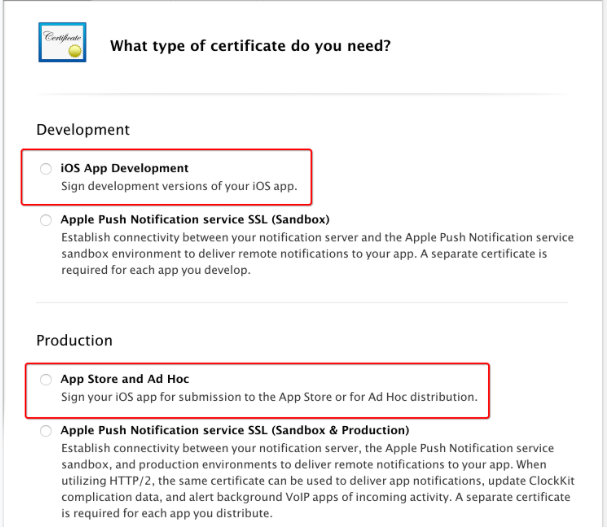This screenshot has height=528, width=607.
Task: Click "Sign development versions of your iOS app." text
Action: click(x=179, y=186)
